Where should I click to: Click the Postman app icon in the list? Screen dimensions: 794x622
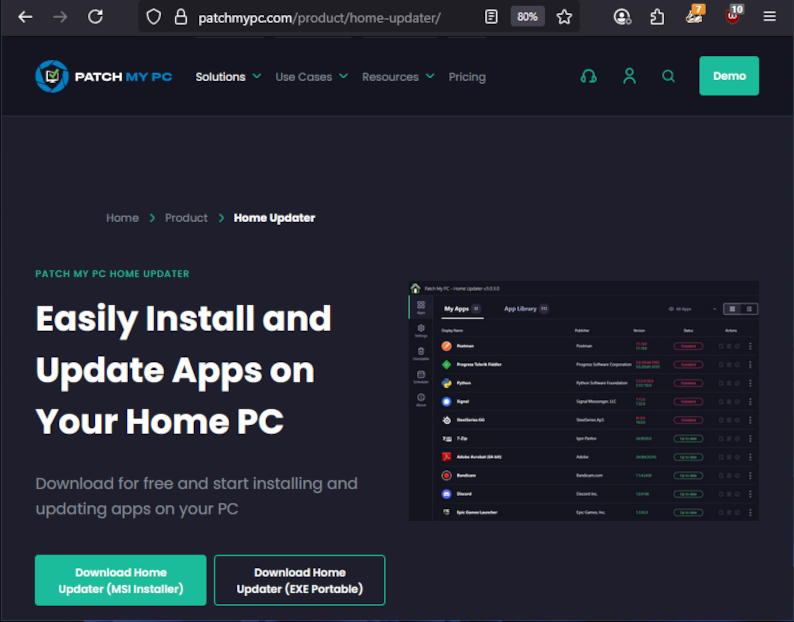click(x=446, y=346)
